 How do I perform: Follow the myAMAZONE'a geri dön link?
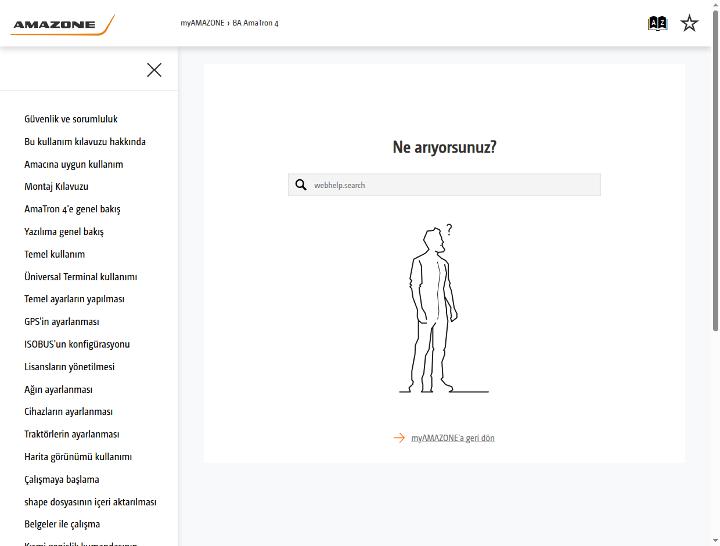pos(453,438)
